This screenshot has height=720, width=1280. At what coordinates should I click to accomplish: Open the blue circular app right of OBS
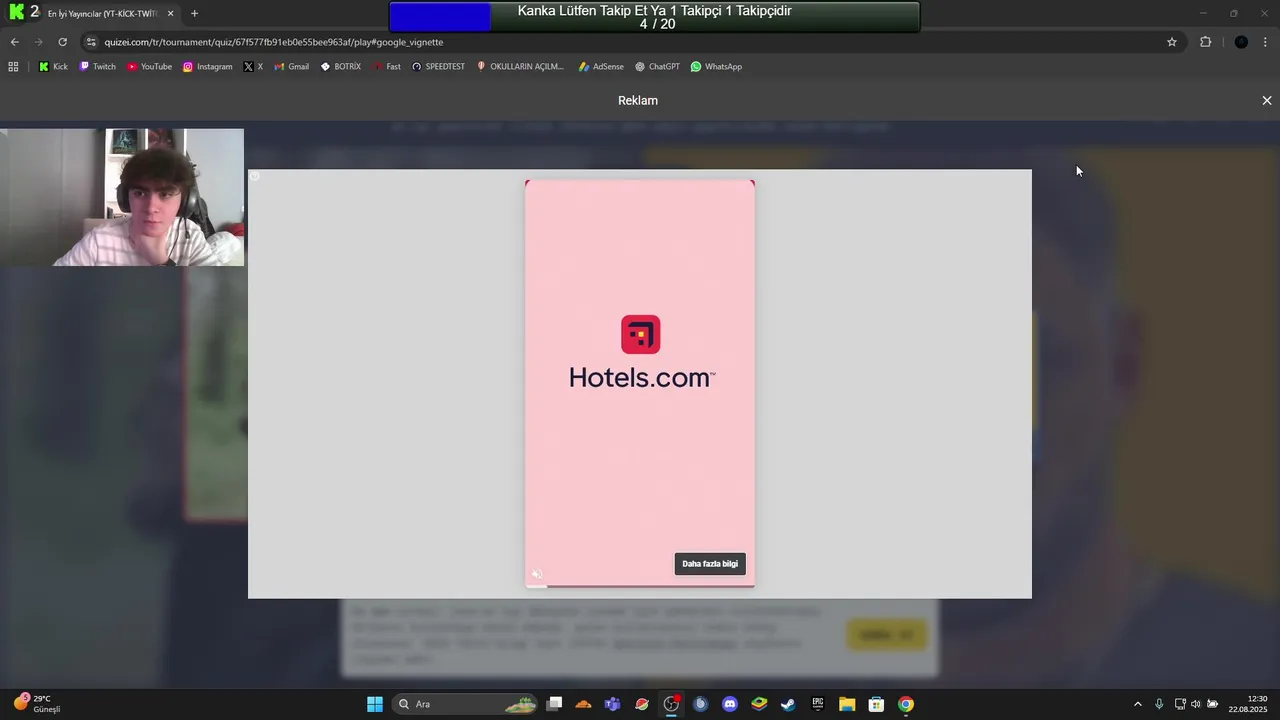(701, 704)
